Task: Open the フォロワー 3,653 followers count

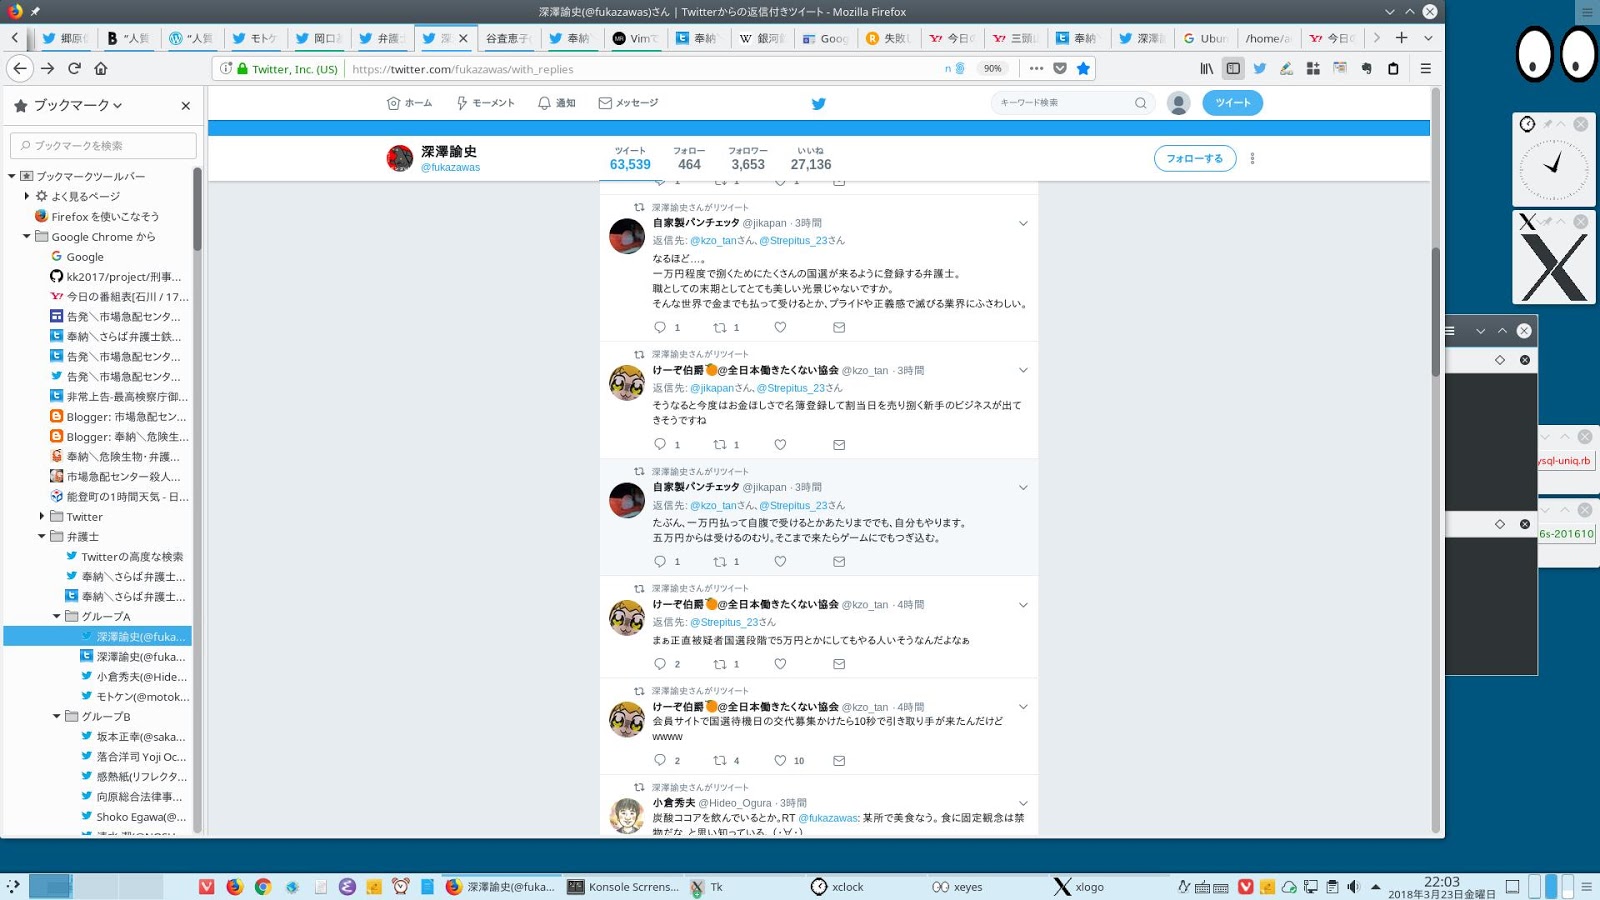Action: (748, 159)
